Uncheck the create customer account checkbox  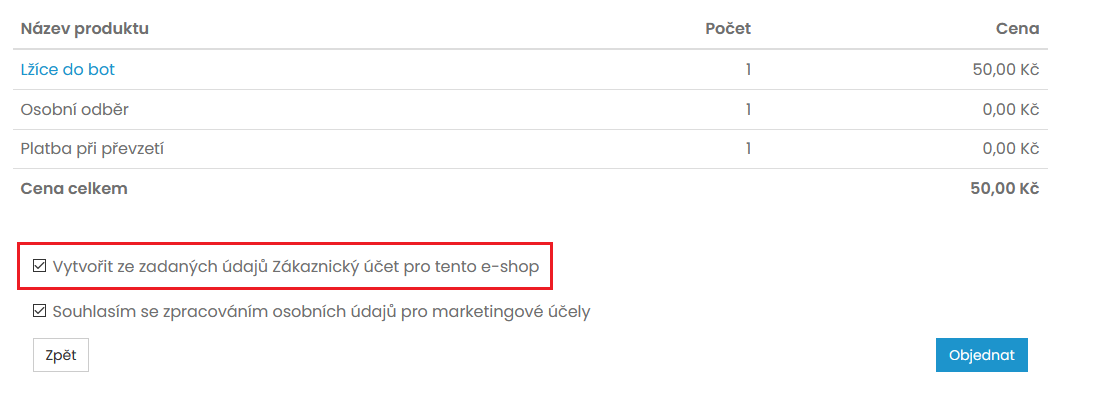coord(40,267)
